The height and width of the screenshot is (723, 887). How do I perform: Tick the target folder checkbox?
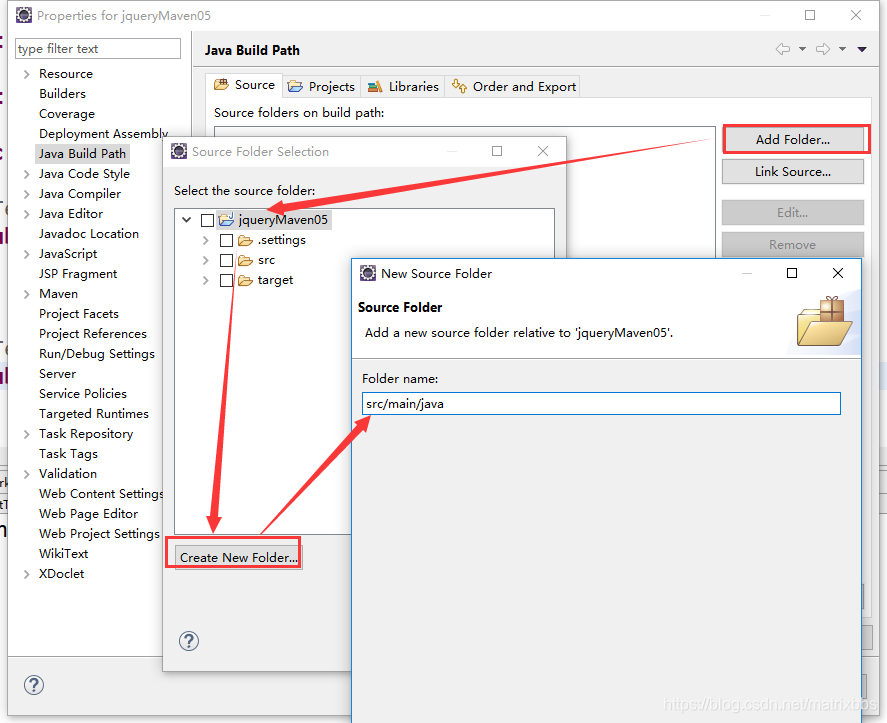coord(226,281)
